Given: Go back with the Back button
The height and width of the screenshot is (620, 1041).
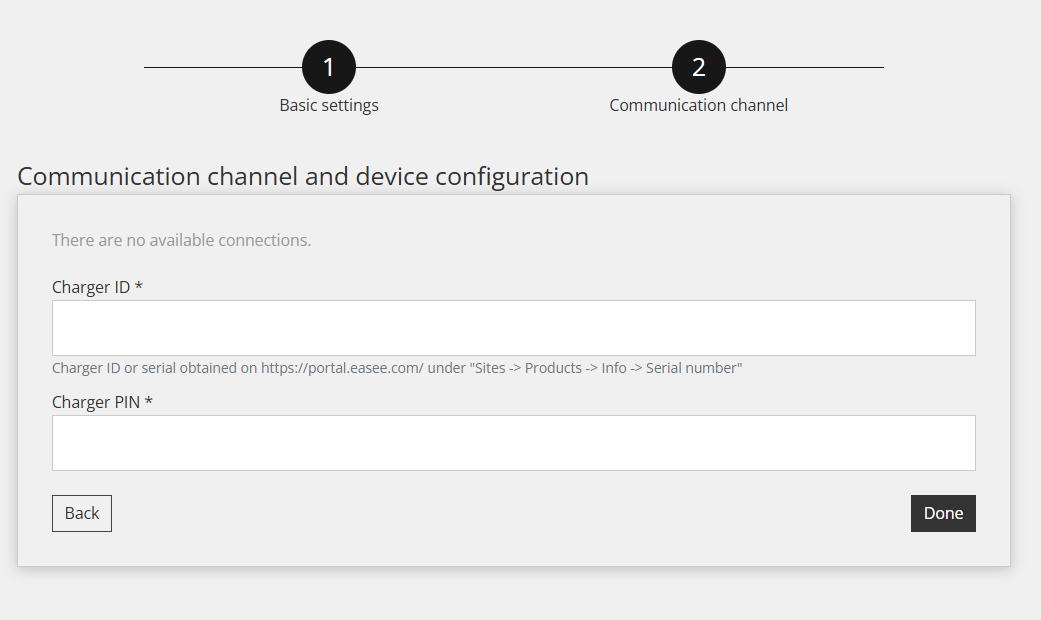Looking at the screenshot, I should click(82, 513).
